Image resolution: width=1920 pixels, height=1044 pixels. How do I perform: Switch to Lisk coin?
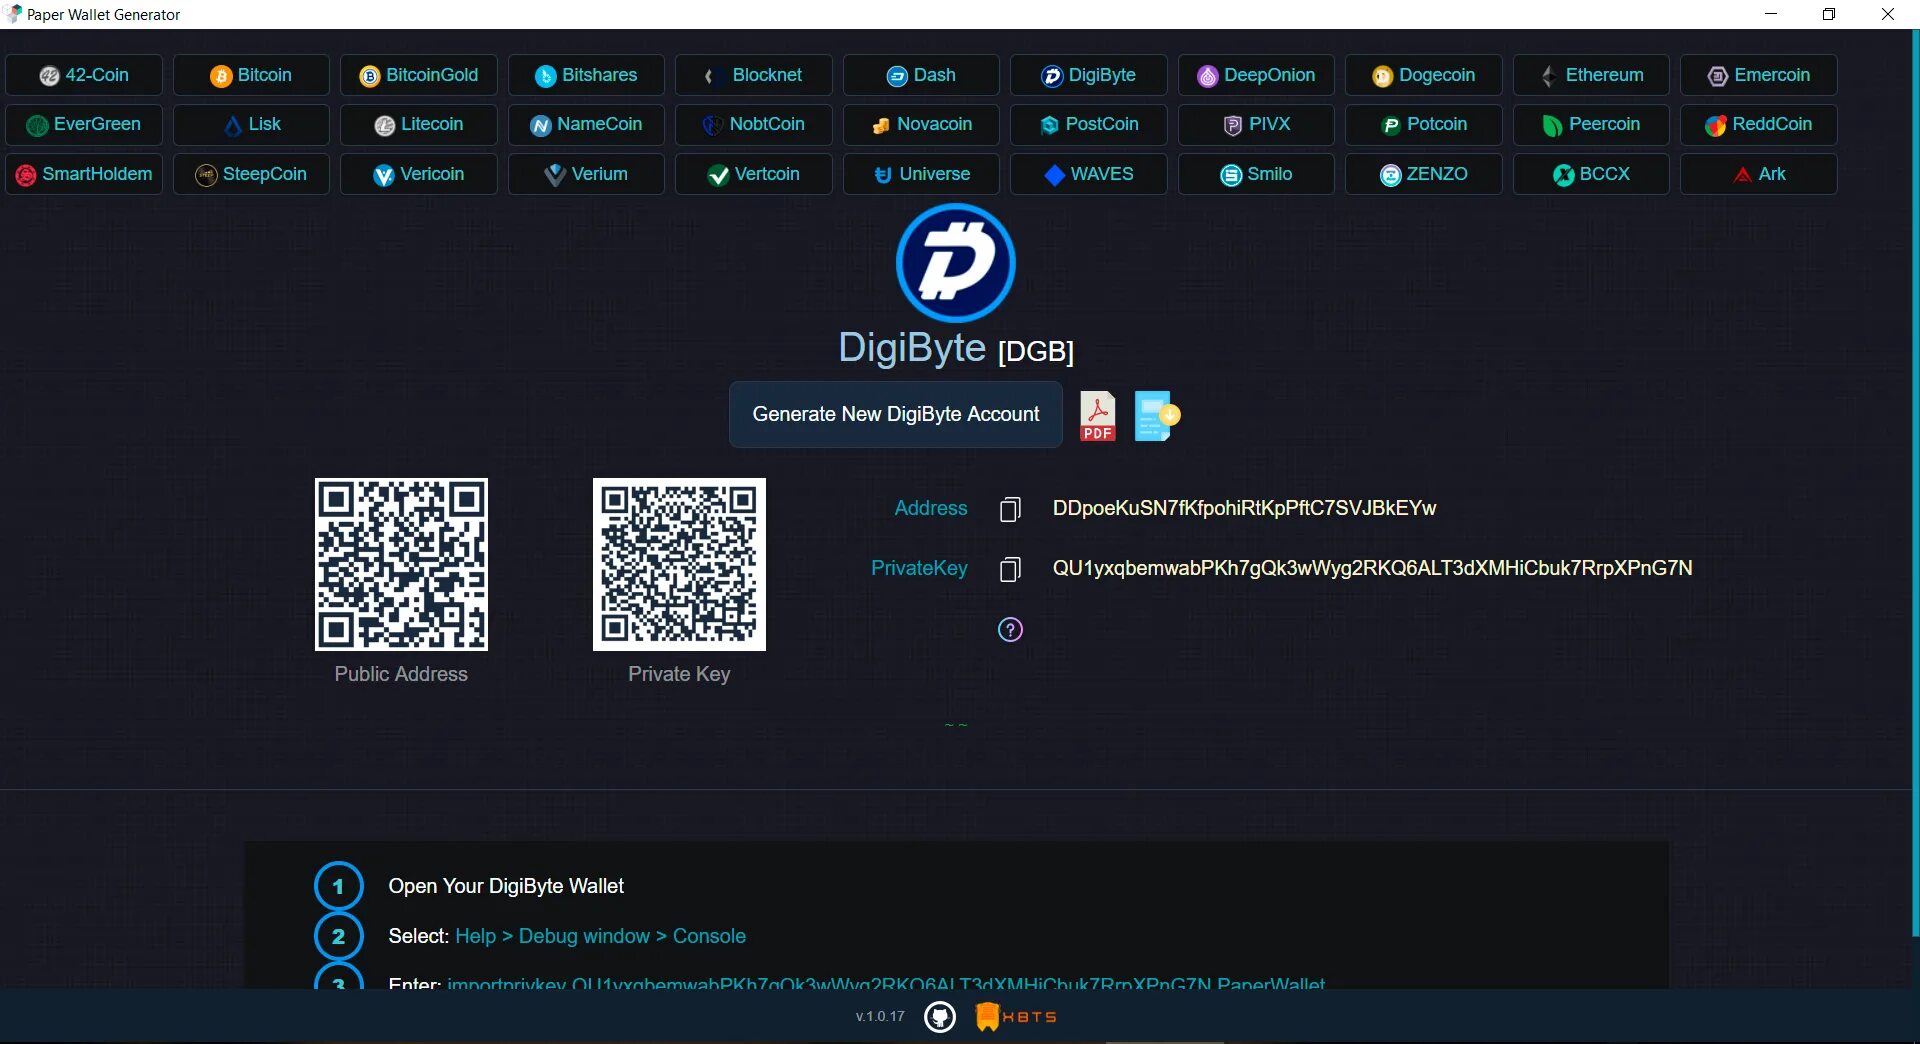(251, 124)
